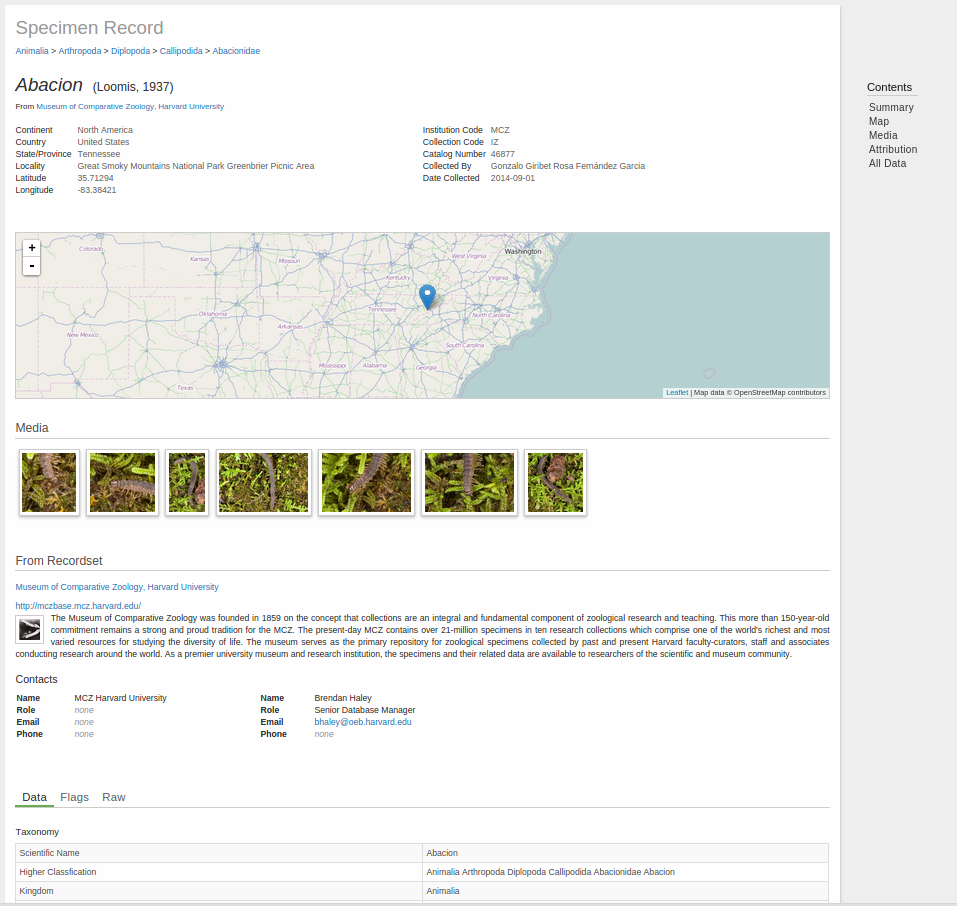View the last media thumbnail
Viewport: 957px width, 906px height.
(x=555, y=482)
